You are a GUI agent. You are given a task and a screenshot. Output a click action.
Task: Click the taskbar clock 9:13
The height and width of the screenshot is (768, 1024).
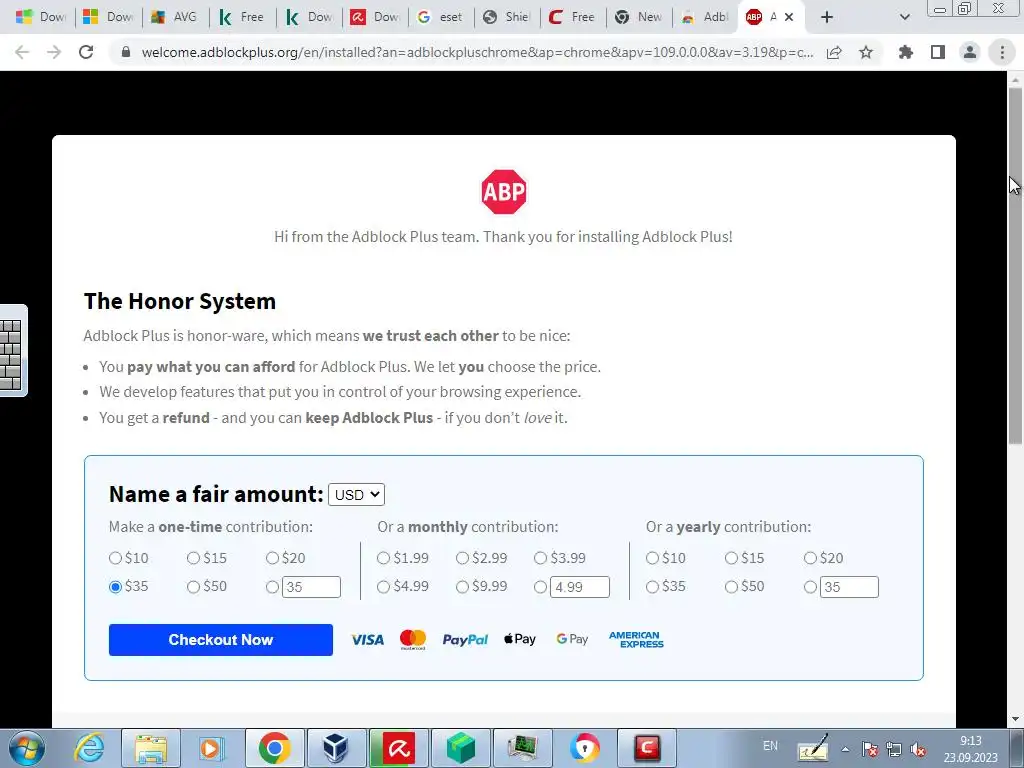tap(970, 741)
